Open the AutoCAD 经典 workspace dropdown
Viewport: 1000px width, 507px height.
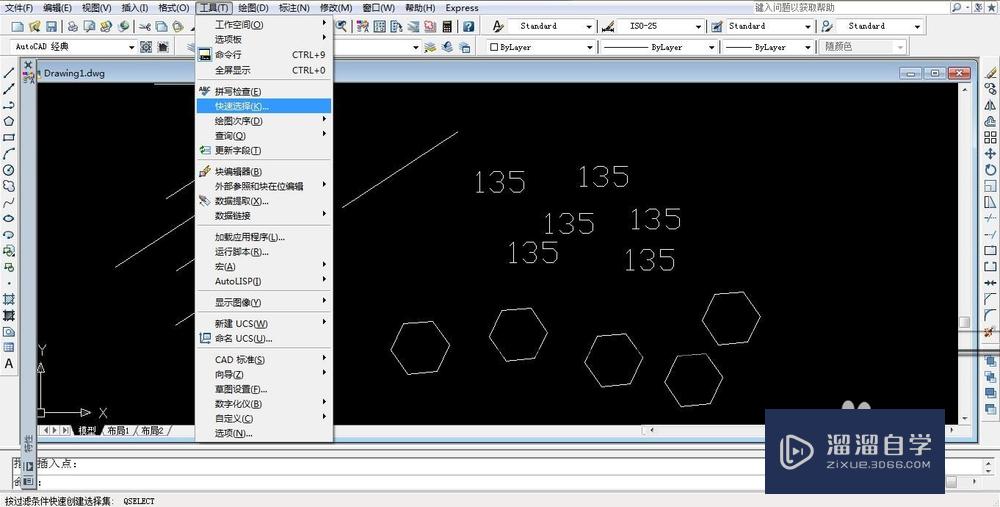[x=132, y=47]
